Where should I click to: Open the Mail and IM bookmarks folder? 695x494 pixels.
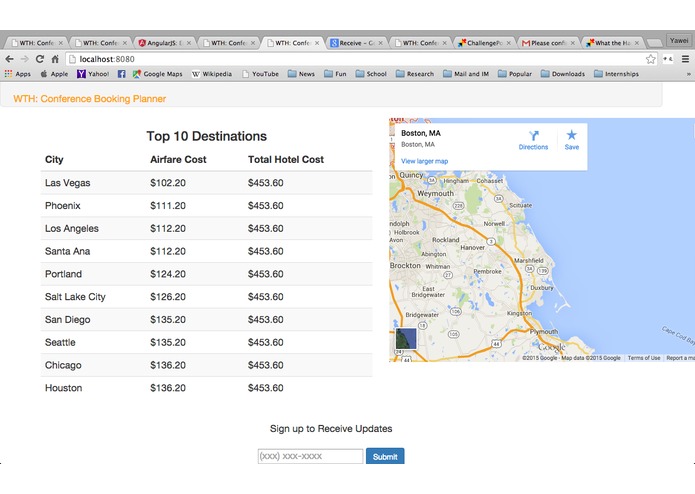tap(466, 74)
